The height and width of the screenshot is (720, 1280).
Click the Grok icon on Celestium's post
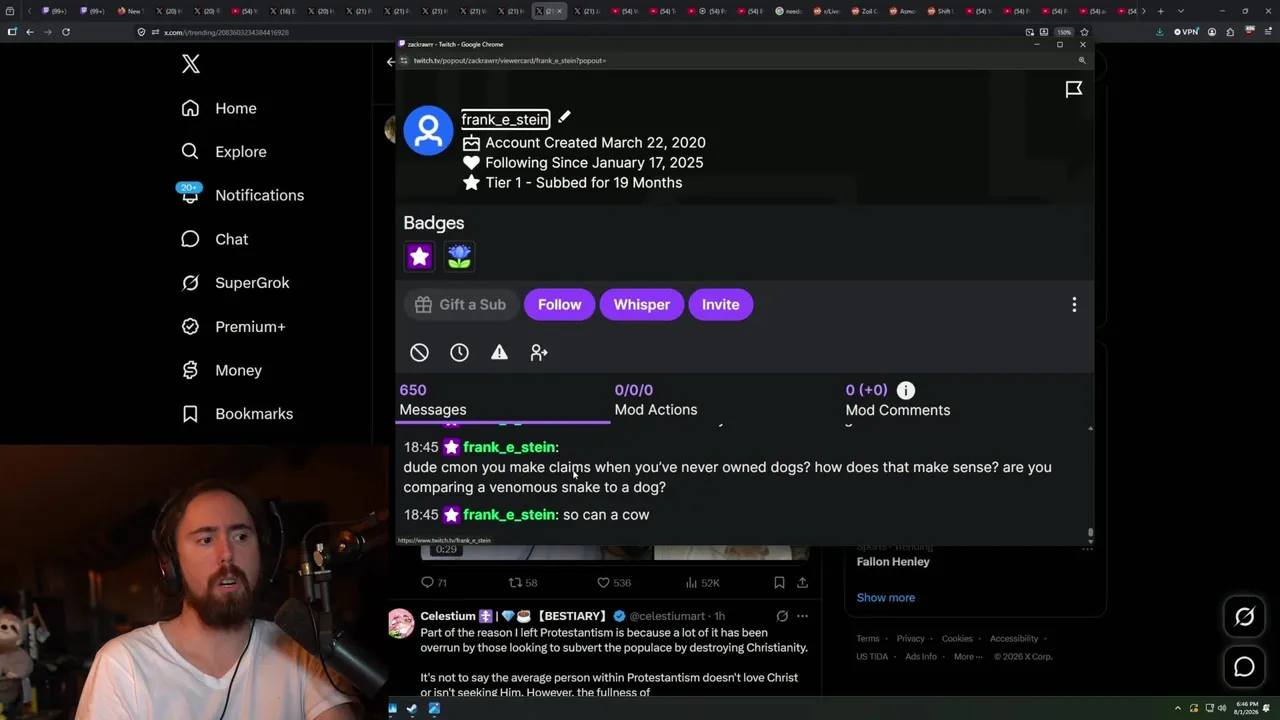782,616
